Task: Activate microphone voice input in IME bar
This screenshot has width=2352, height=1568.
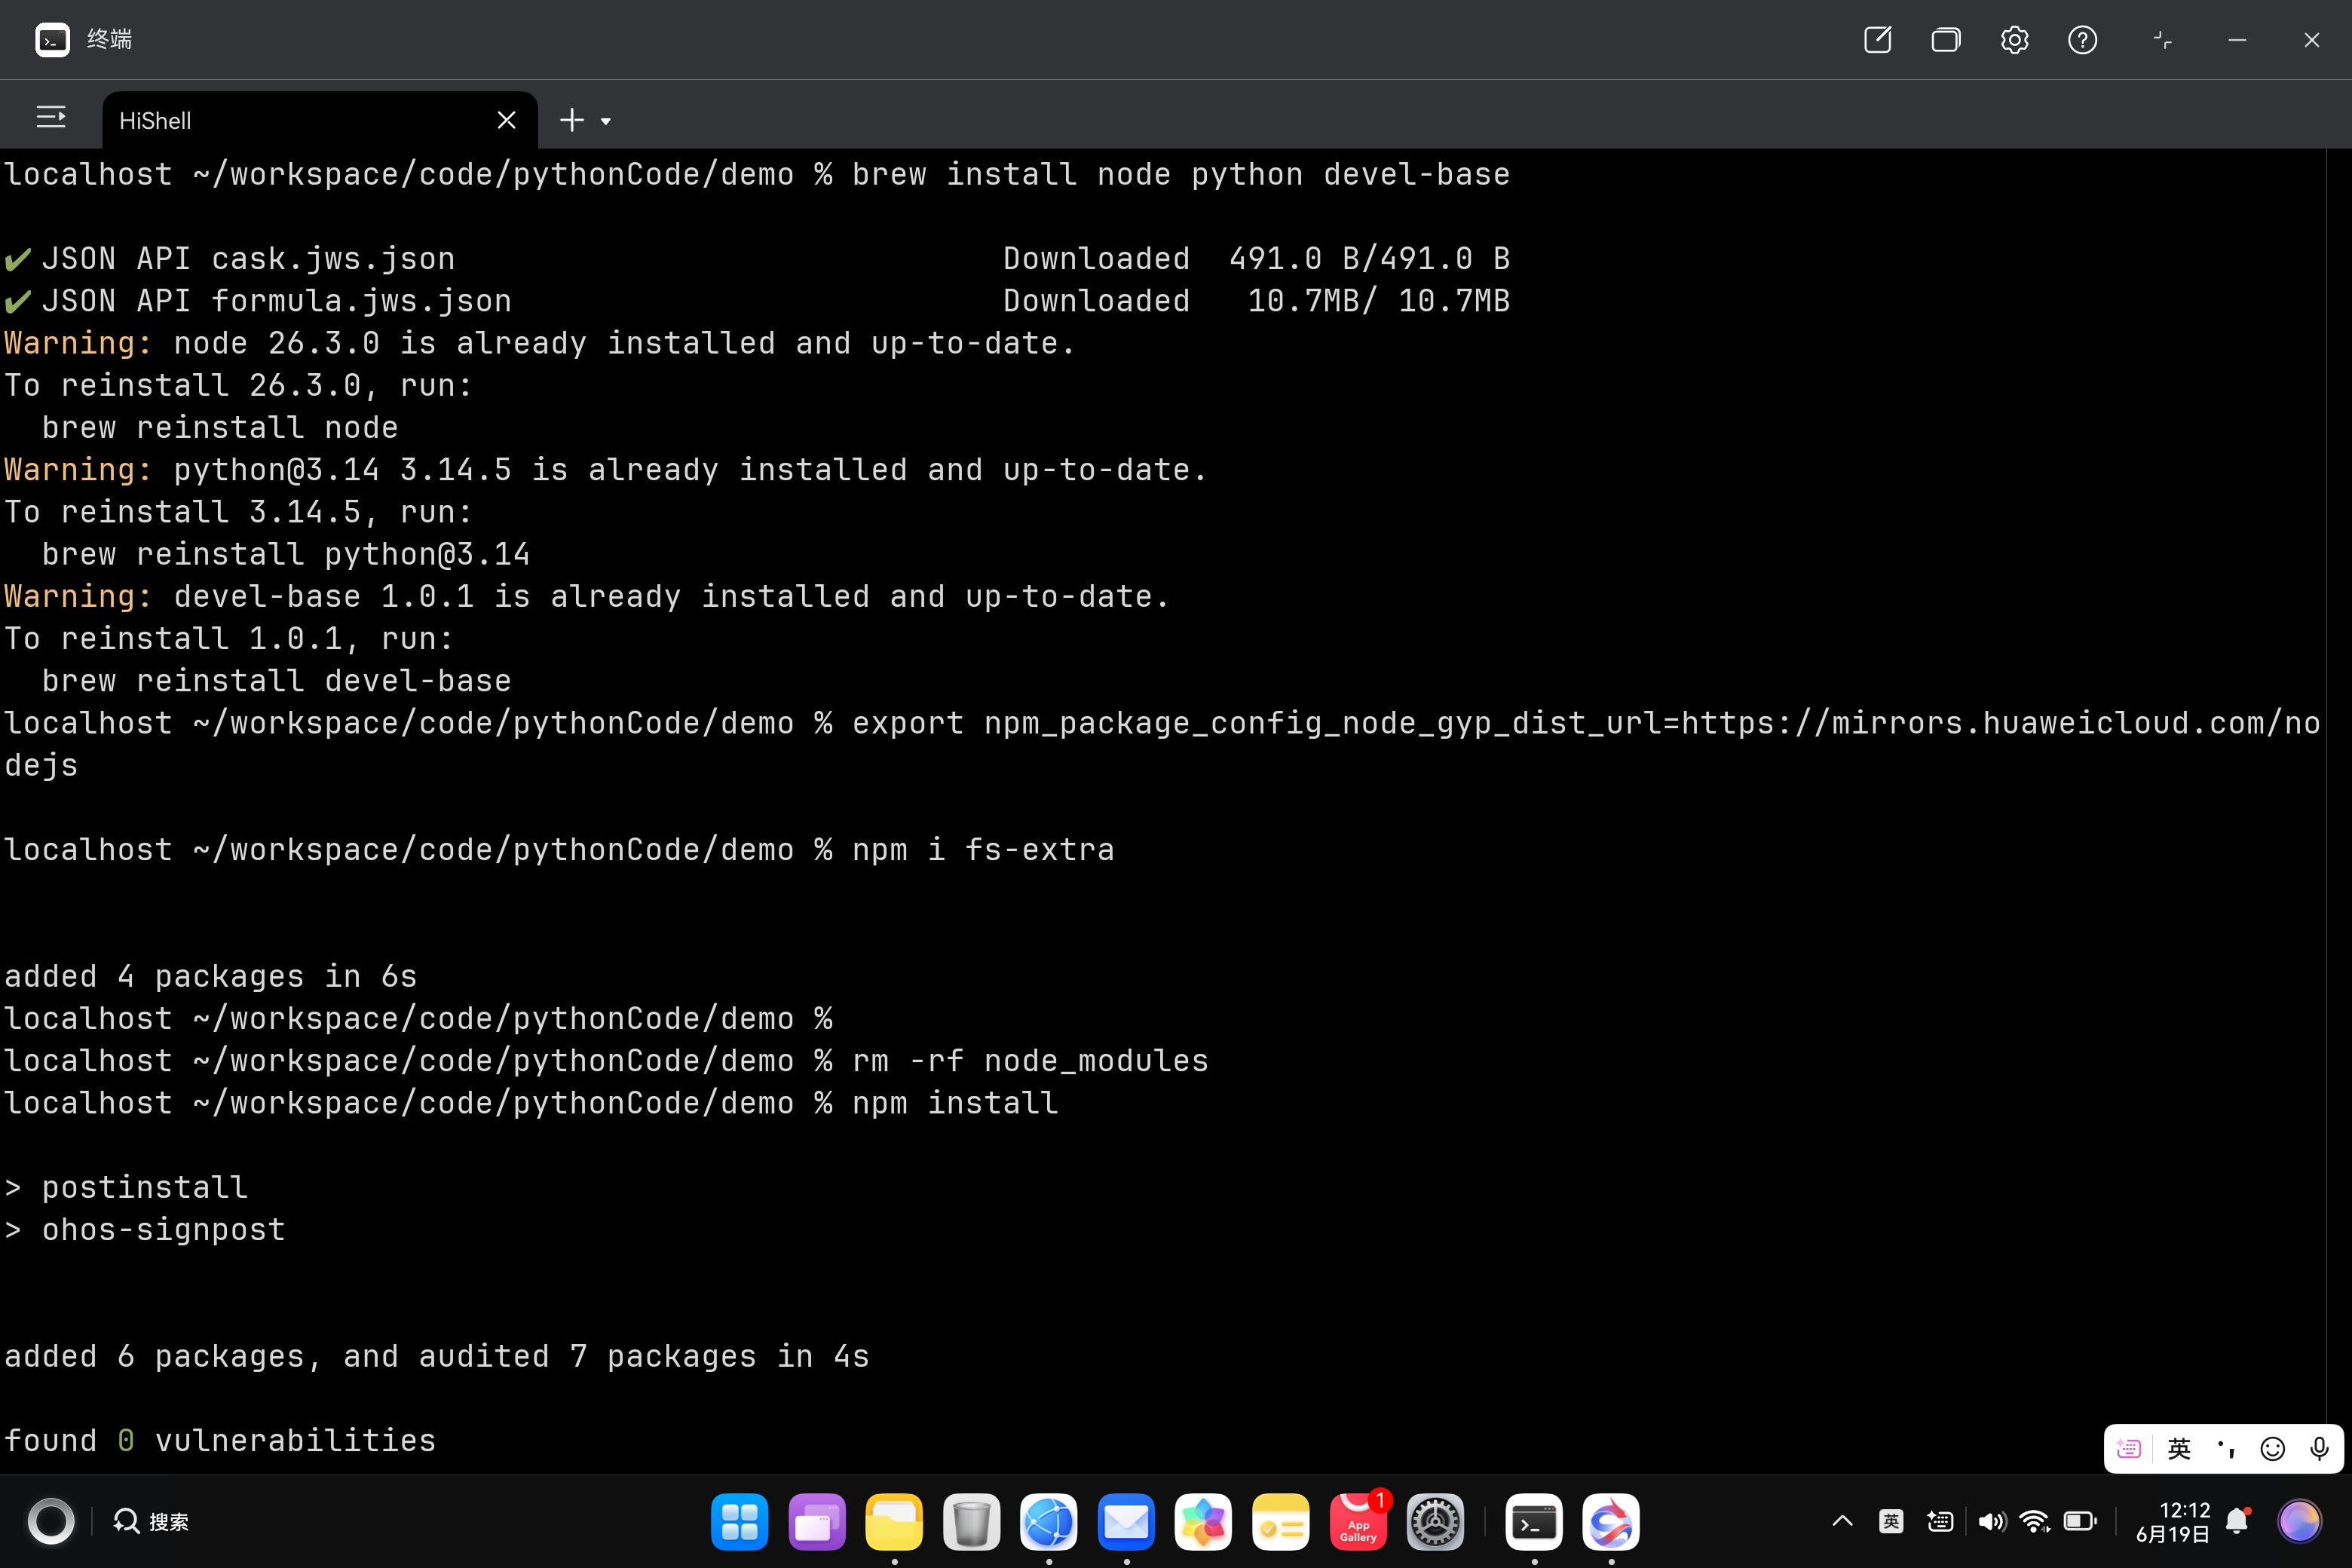Action: pyautogui.click(x=2320, y=1448)
